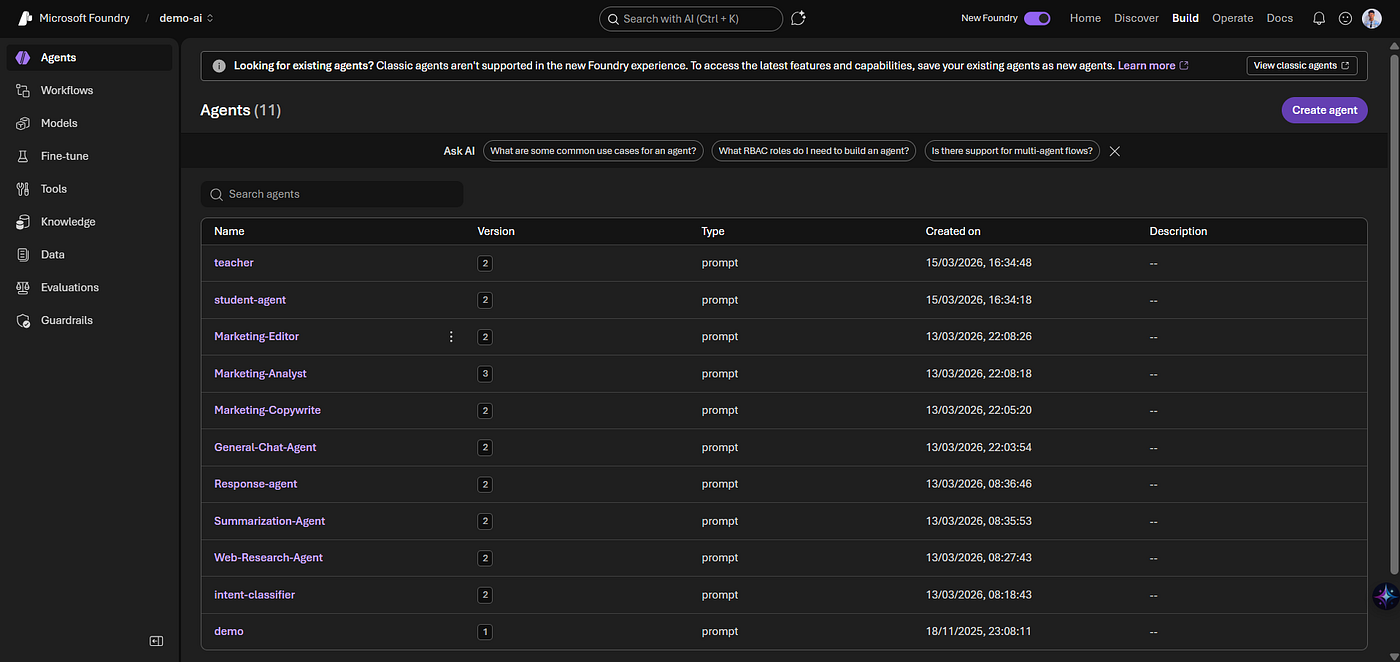Go to Workflows in the sidebar

click(x=66, y=90)
